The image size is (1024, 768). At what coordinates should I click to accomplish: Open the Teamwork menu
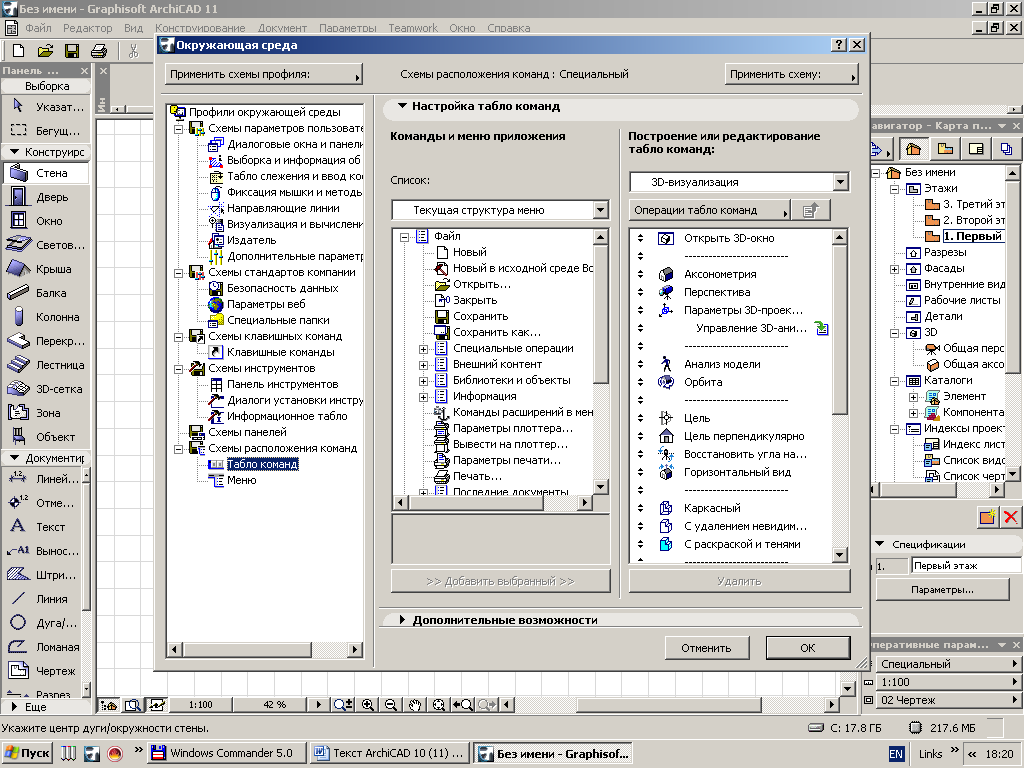click(x=413, y=28)
